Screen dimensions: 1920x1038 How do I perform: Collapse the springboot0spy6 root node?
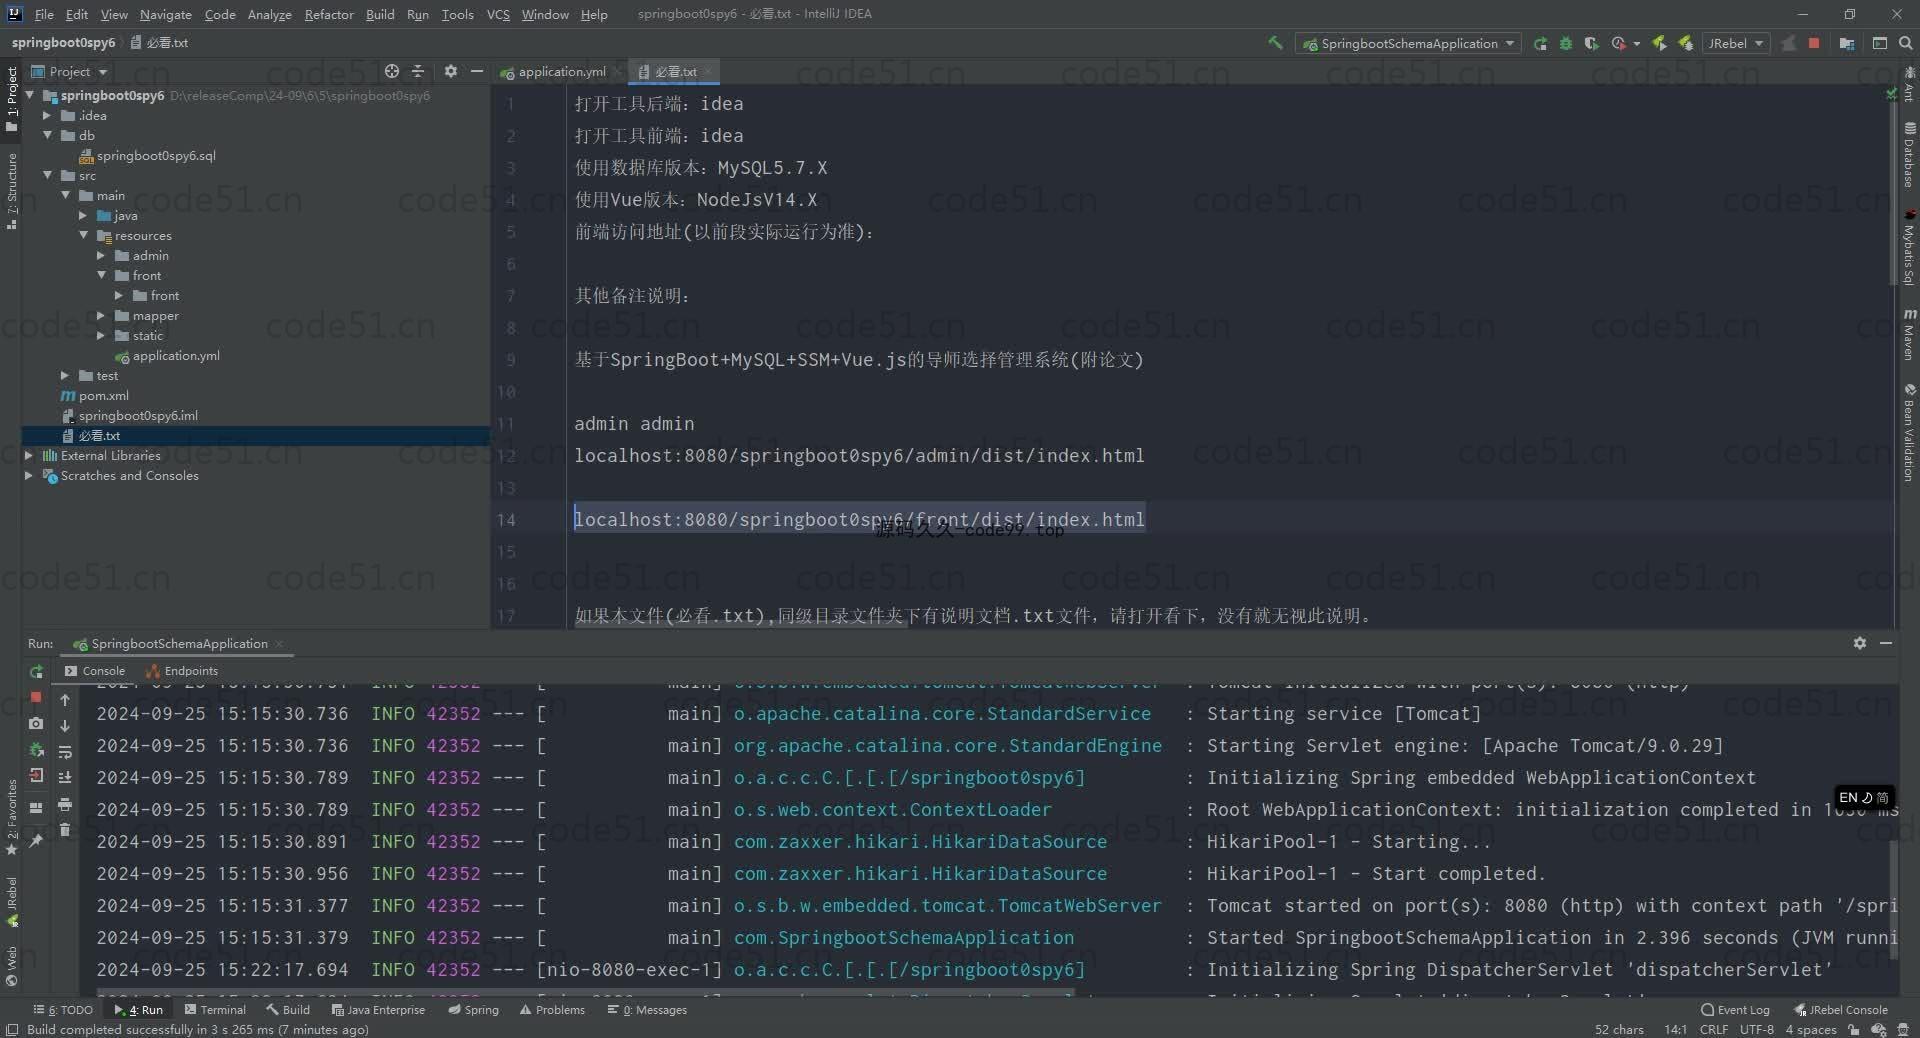click(30, 95)
